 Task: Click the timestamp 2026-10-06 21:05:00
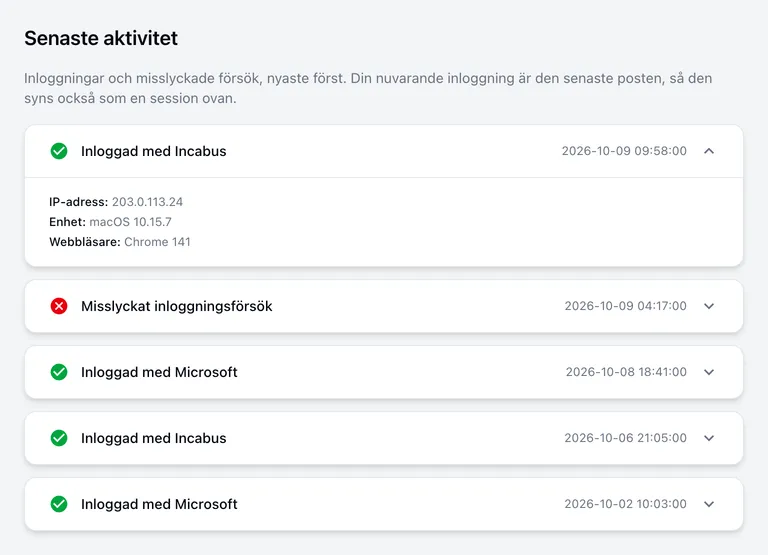[x=625, y=438]
